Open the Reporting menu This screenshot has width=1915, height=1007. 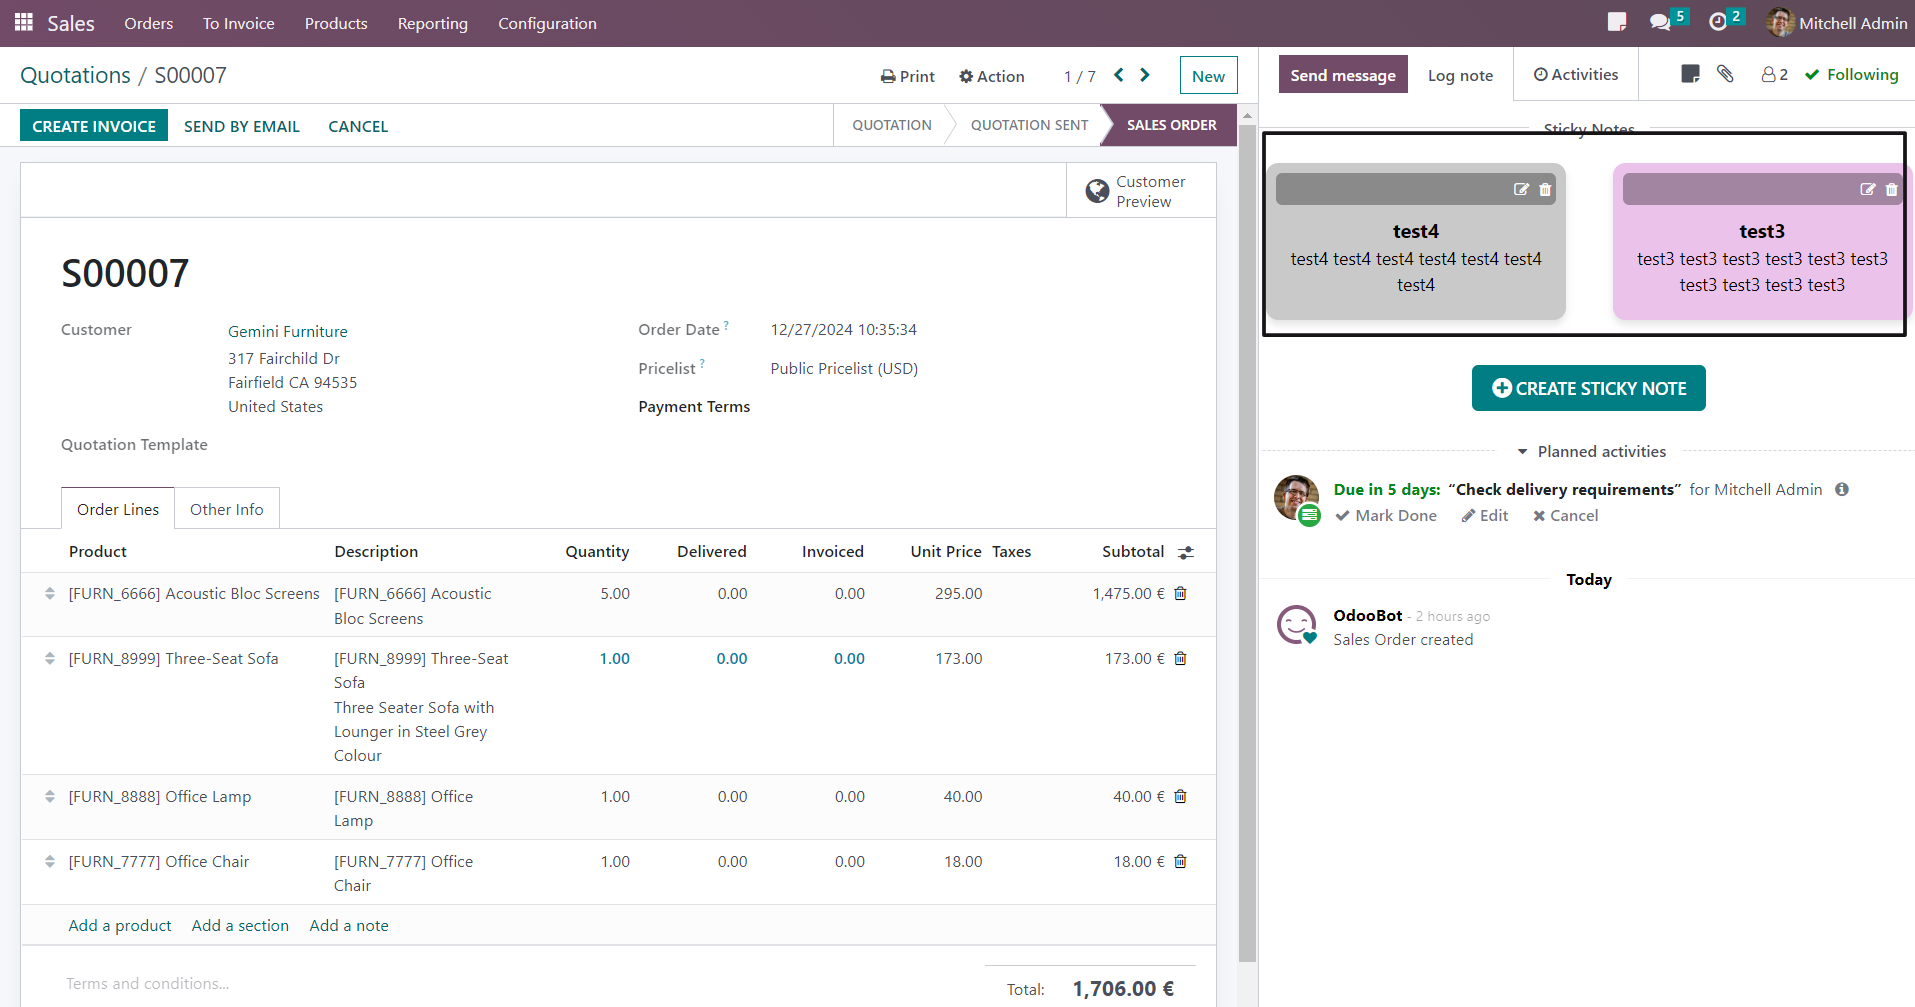433,23
